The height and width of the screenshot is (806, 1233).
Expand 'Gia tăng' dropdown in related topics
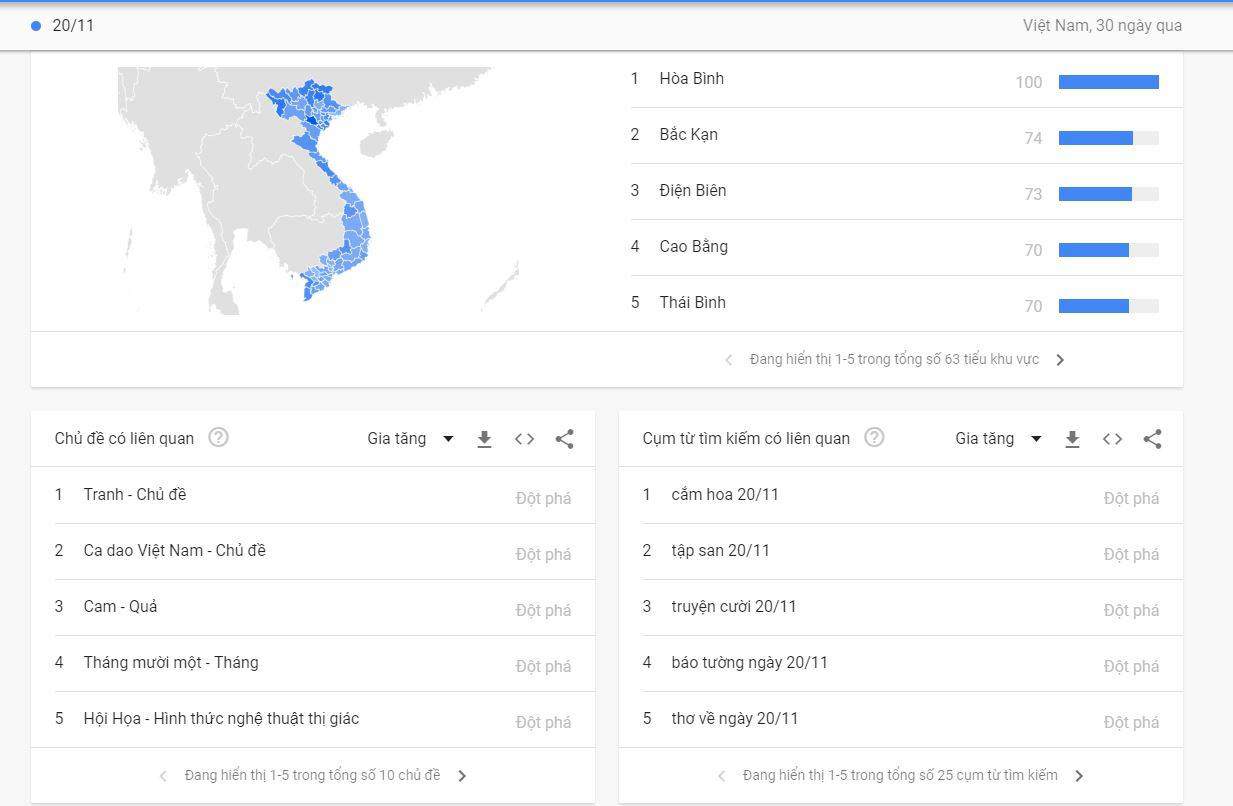point(410,439)
